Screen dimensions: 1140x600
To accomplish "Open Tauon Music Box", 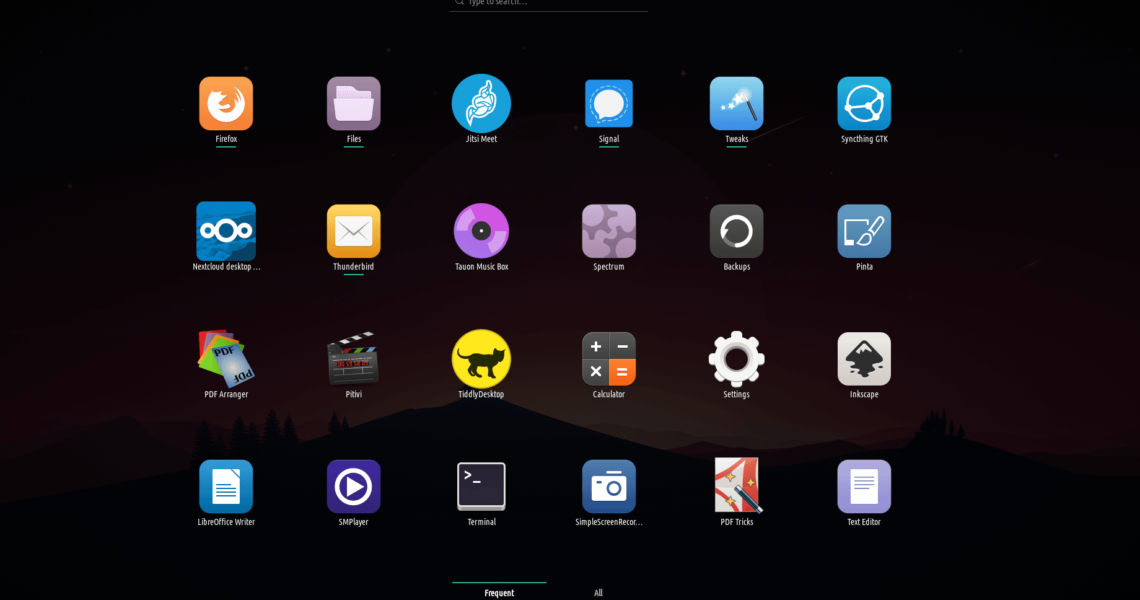I will pyautogui.click(x=481, y=232).
